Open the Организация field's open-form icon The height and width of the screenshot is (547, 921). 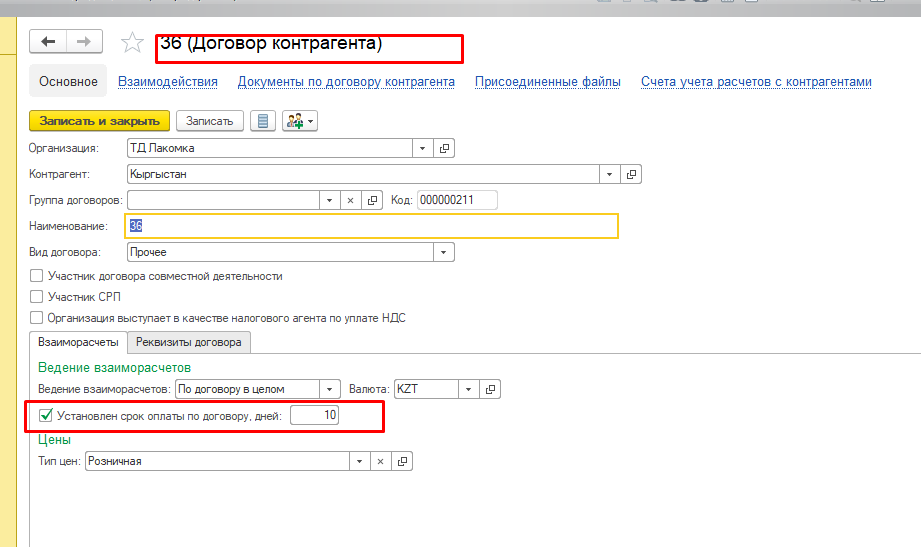tap(445, 148)
